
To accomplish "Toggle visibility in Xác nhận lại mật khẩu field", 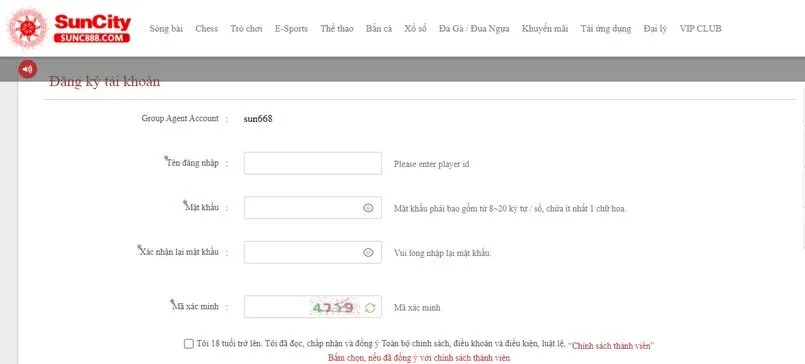I will [368, 252].
